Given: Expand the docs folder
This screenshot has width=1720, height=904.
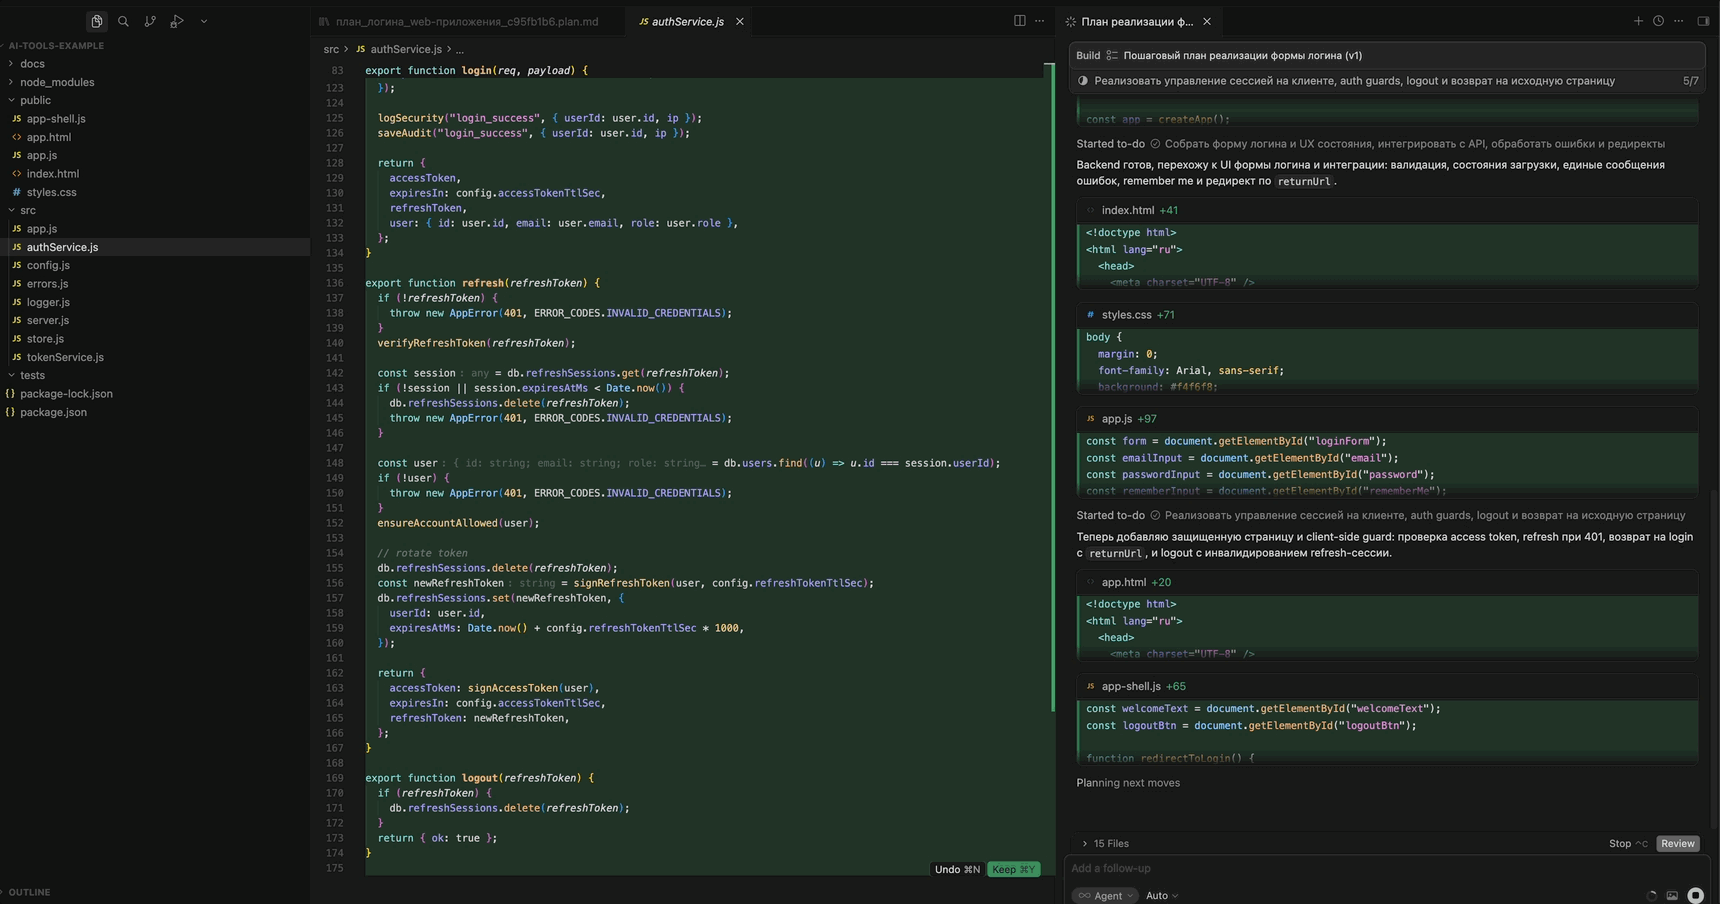Looking at the screenshot, I should click(32, 64).
